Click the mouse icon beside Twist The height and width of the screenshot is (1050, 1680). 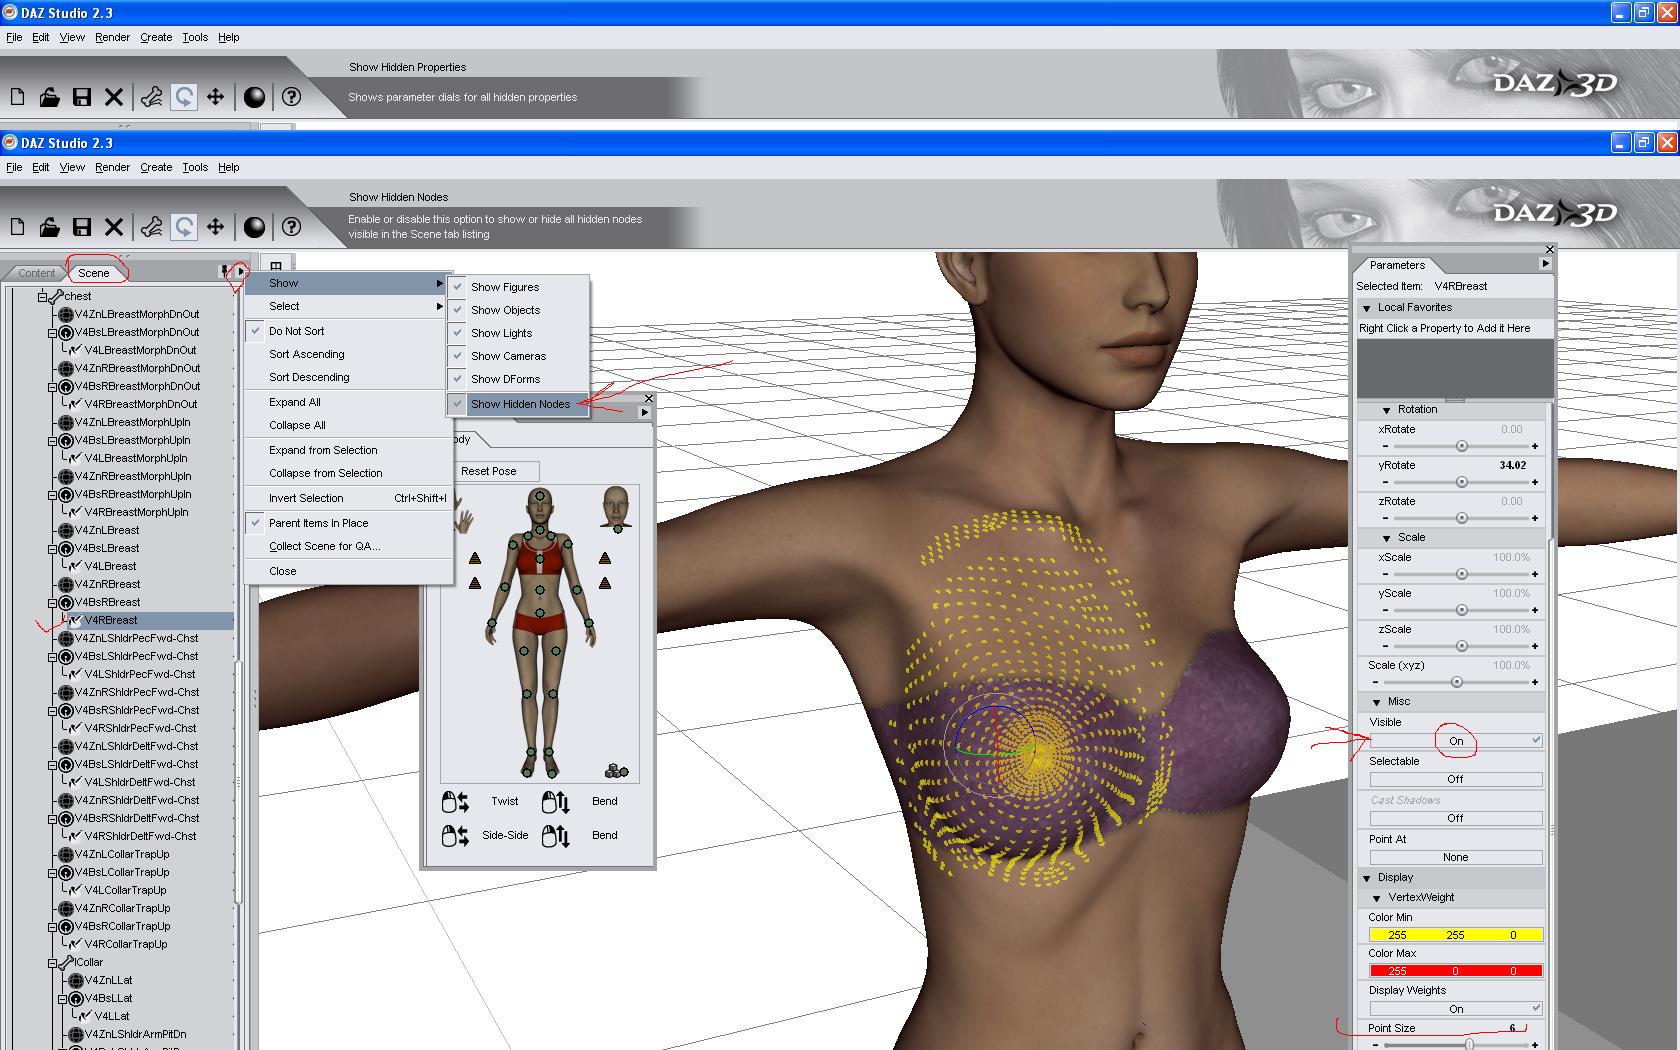(455, 801)
